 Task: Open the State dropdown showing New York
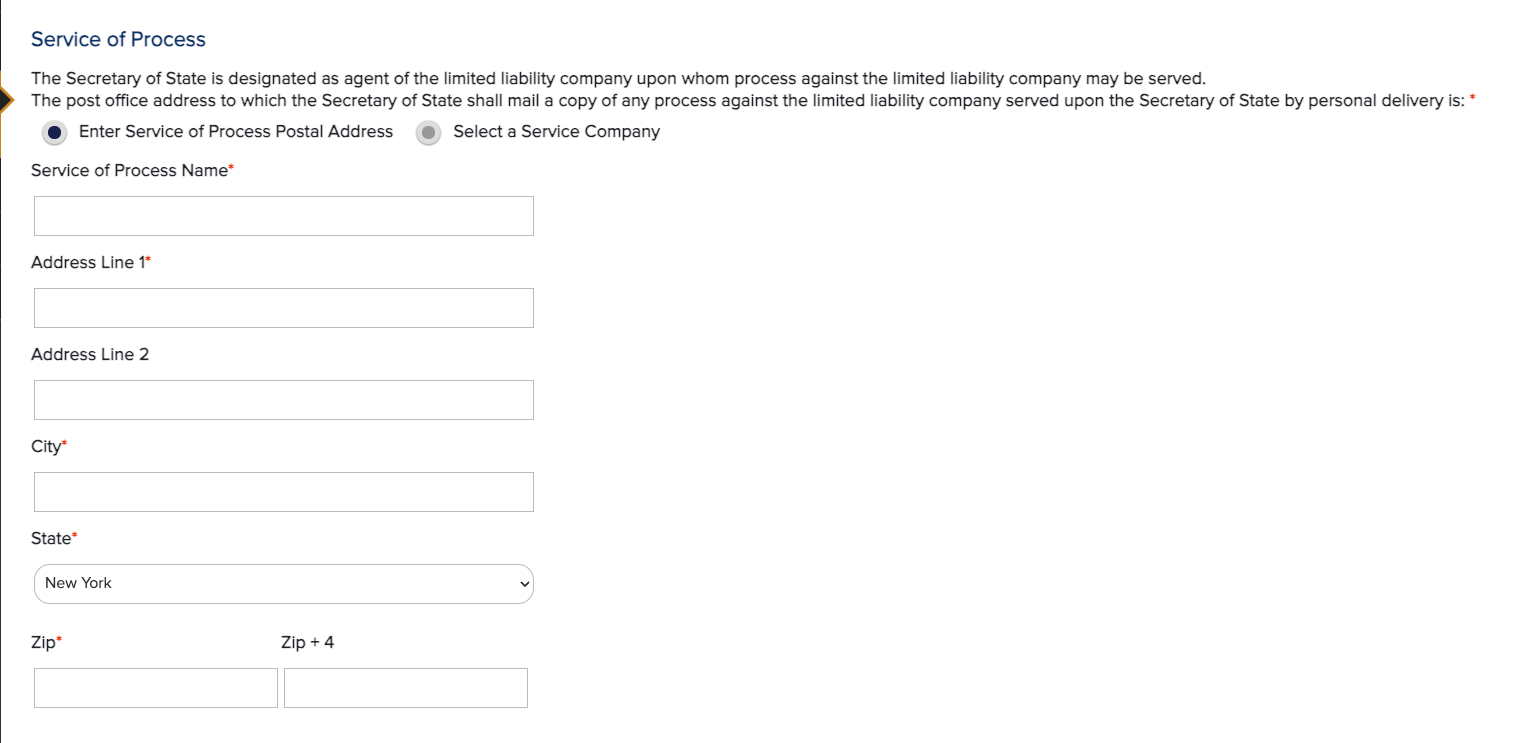[284, 584]
